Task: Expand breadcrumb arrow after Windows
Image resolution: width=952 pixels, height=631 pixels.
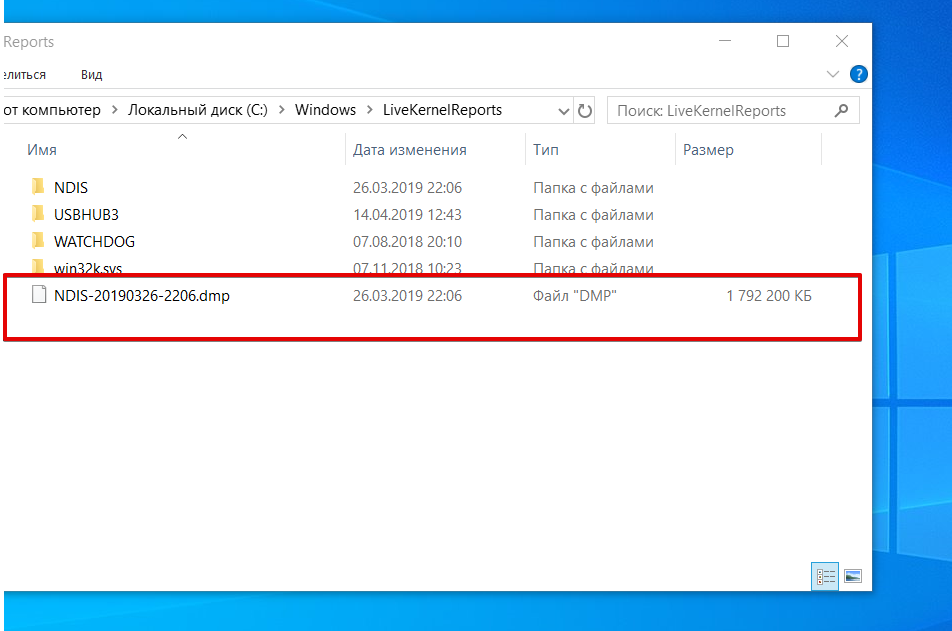Action: (370, 110)
